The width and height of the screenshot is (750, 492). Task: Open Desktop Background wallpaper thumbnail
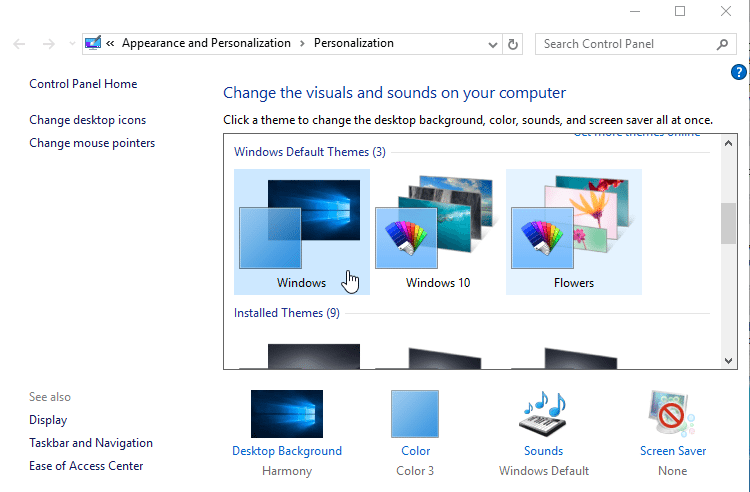[287, 414]
